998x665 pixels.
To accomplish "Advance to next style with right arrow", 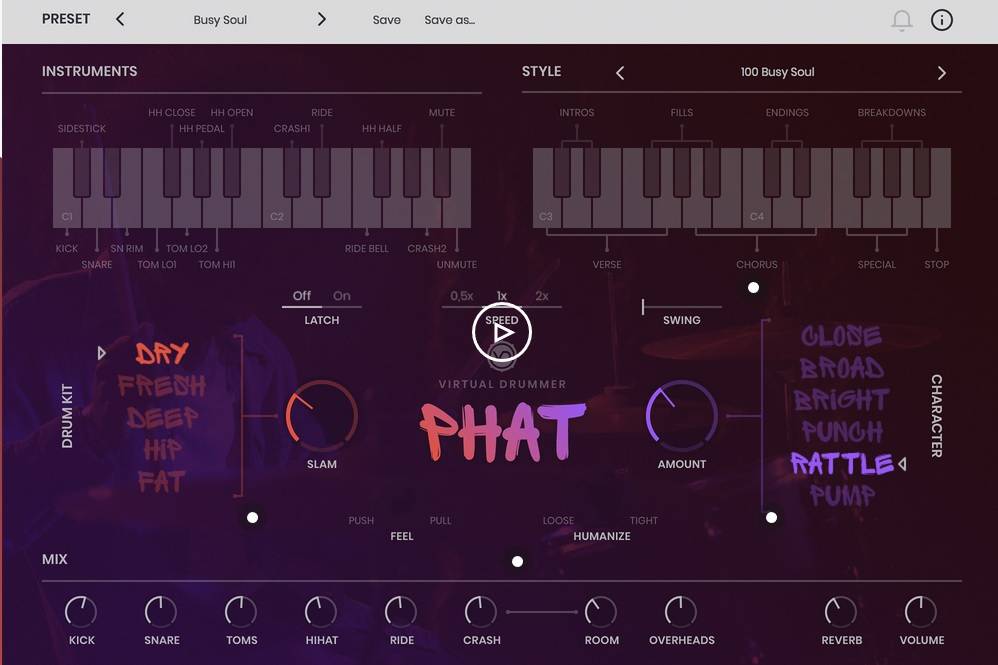I will (x=941, y=72).
